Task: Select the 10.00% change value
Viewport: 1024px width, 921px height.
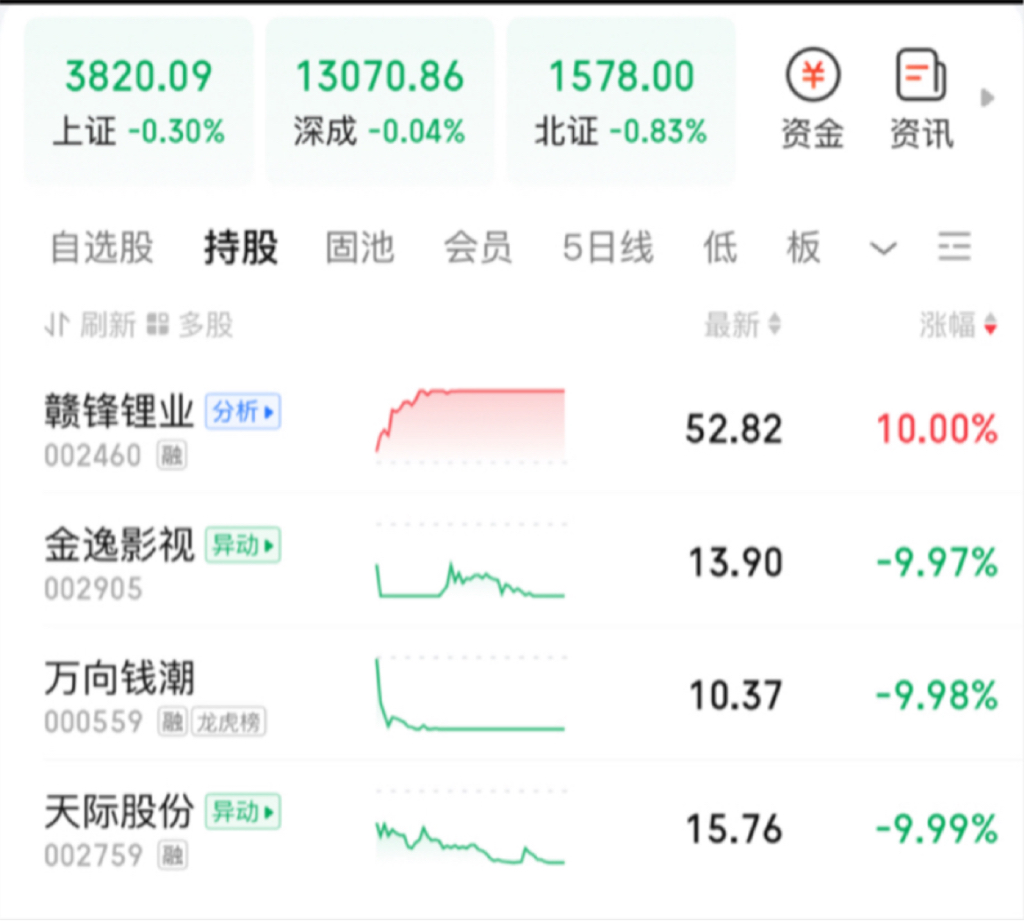Action: pos(937,430)
